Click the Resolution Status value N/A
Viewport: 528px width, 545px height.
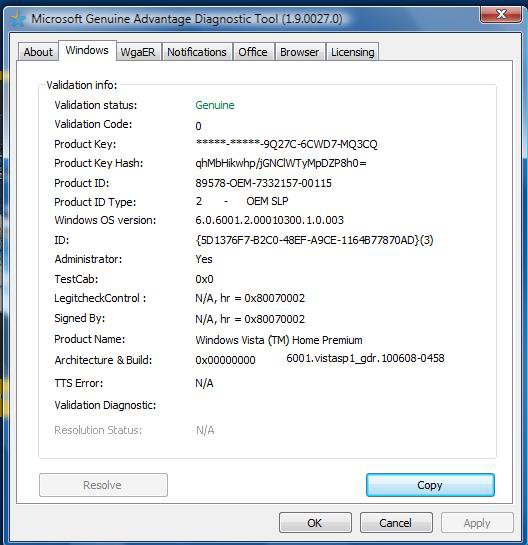[x=205, y=430]
